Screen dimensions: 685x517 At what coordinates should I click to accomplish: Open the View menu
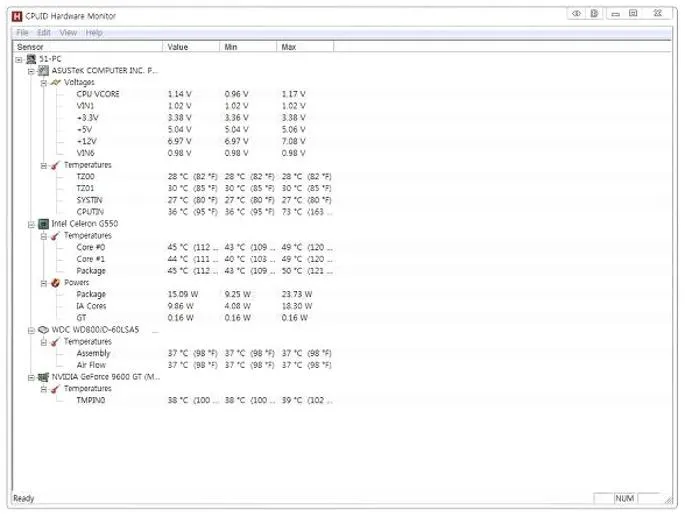point(68,33)
